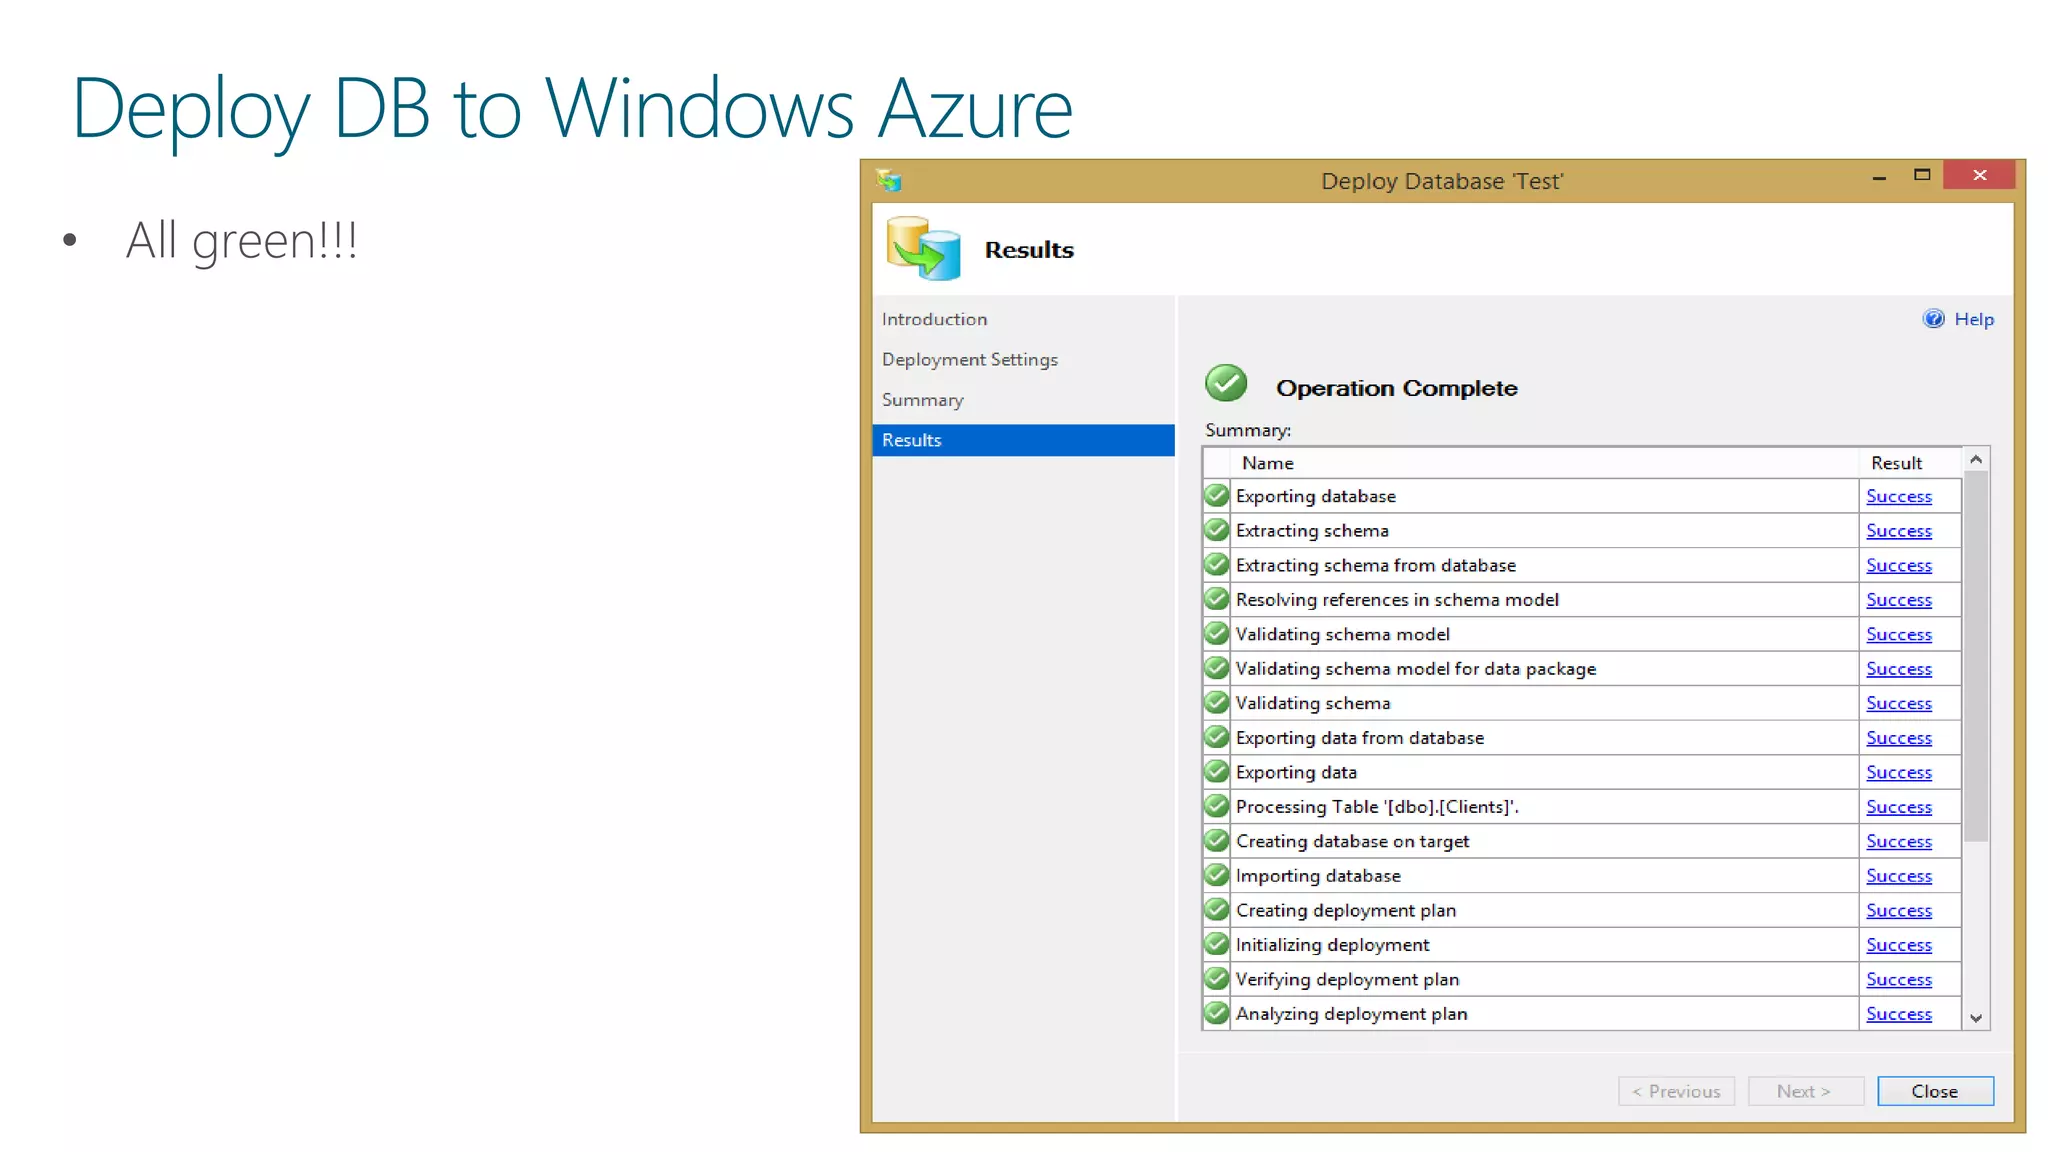2048x1152 pixels.
Task: Click the green check icon beside Exporting database
Action: pyautogui.click(x=1216, y=495)
